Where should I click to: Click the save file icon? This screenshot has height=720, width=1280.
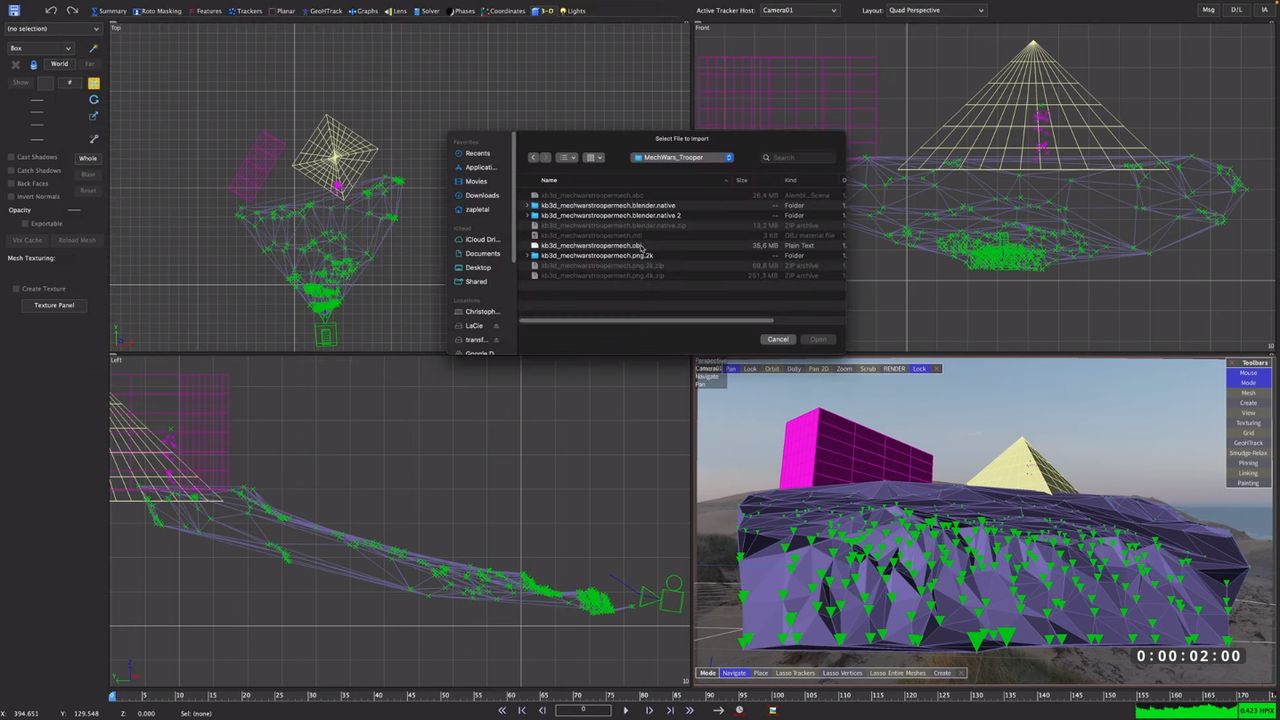[14, 10]
